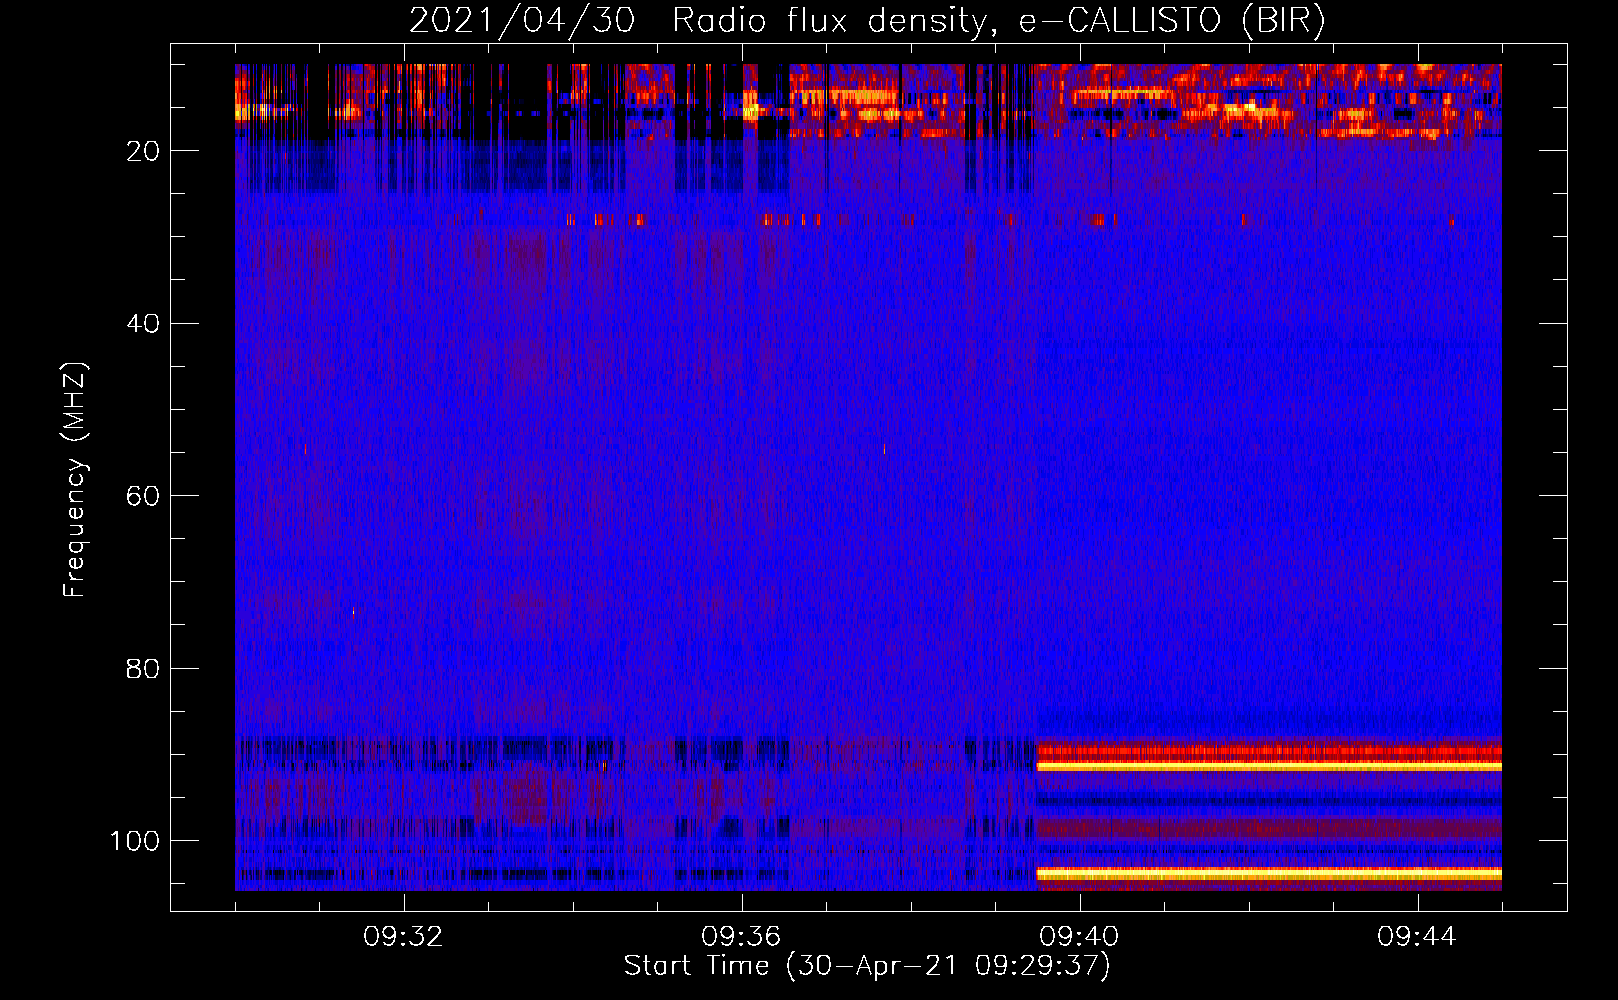Select the 09:32 time tick label
Screen dimensions: 1618x1000
pos(404,937)
